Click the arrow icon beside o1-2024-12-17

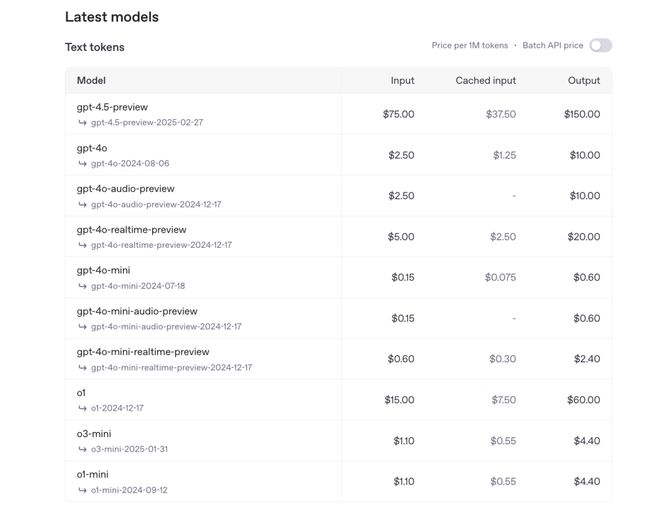coord(82,409)
